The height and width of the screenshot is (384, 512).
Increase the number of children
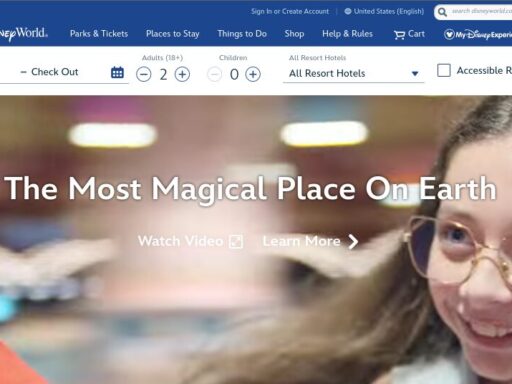point(253,74)
